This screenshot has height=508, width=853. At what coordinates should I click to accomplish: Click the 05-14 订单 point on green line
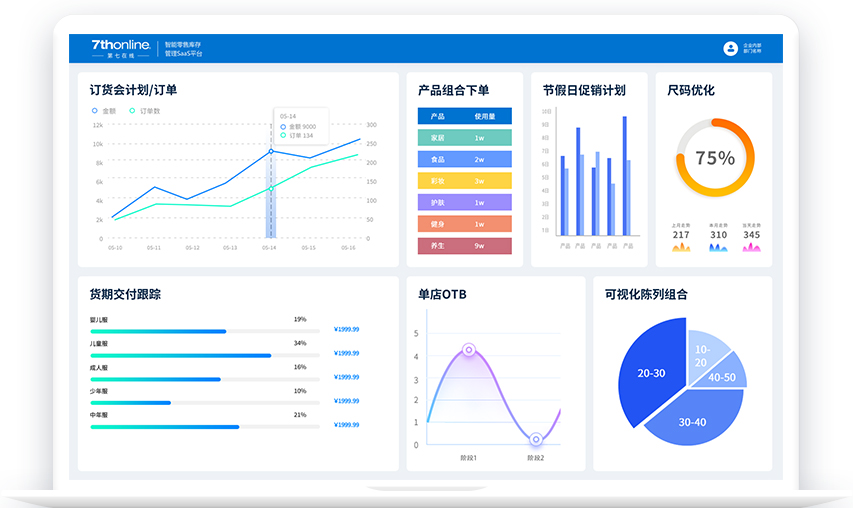pos(270,188)
